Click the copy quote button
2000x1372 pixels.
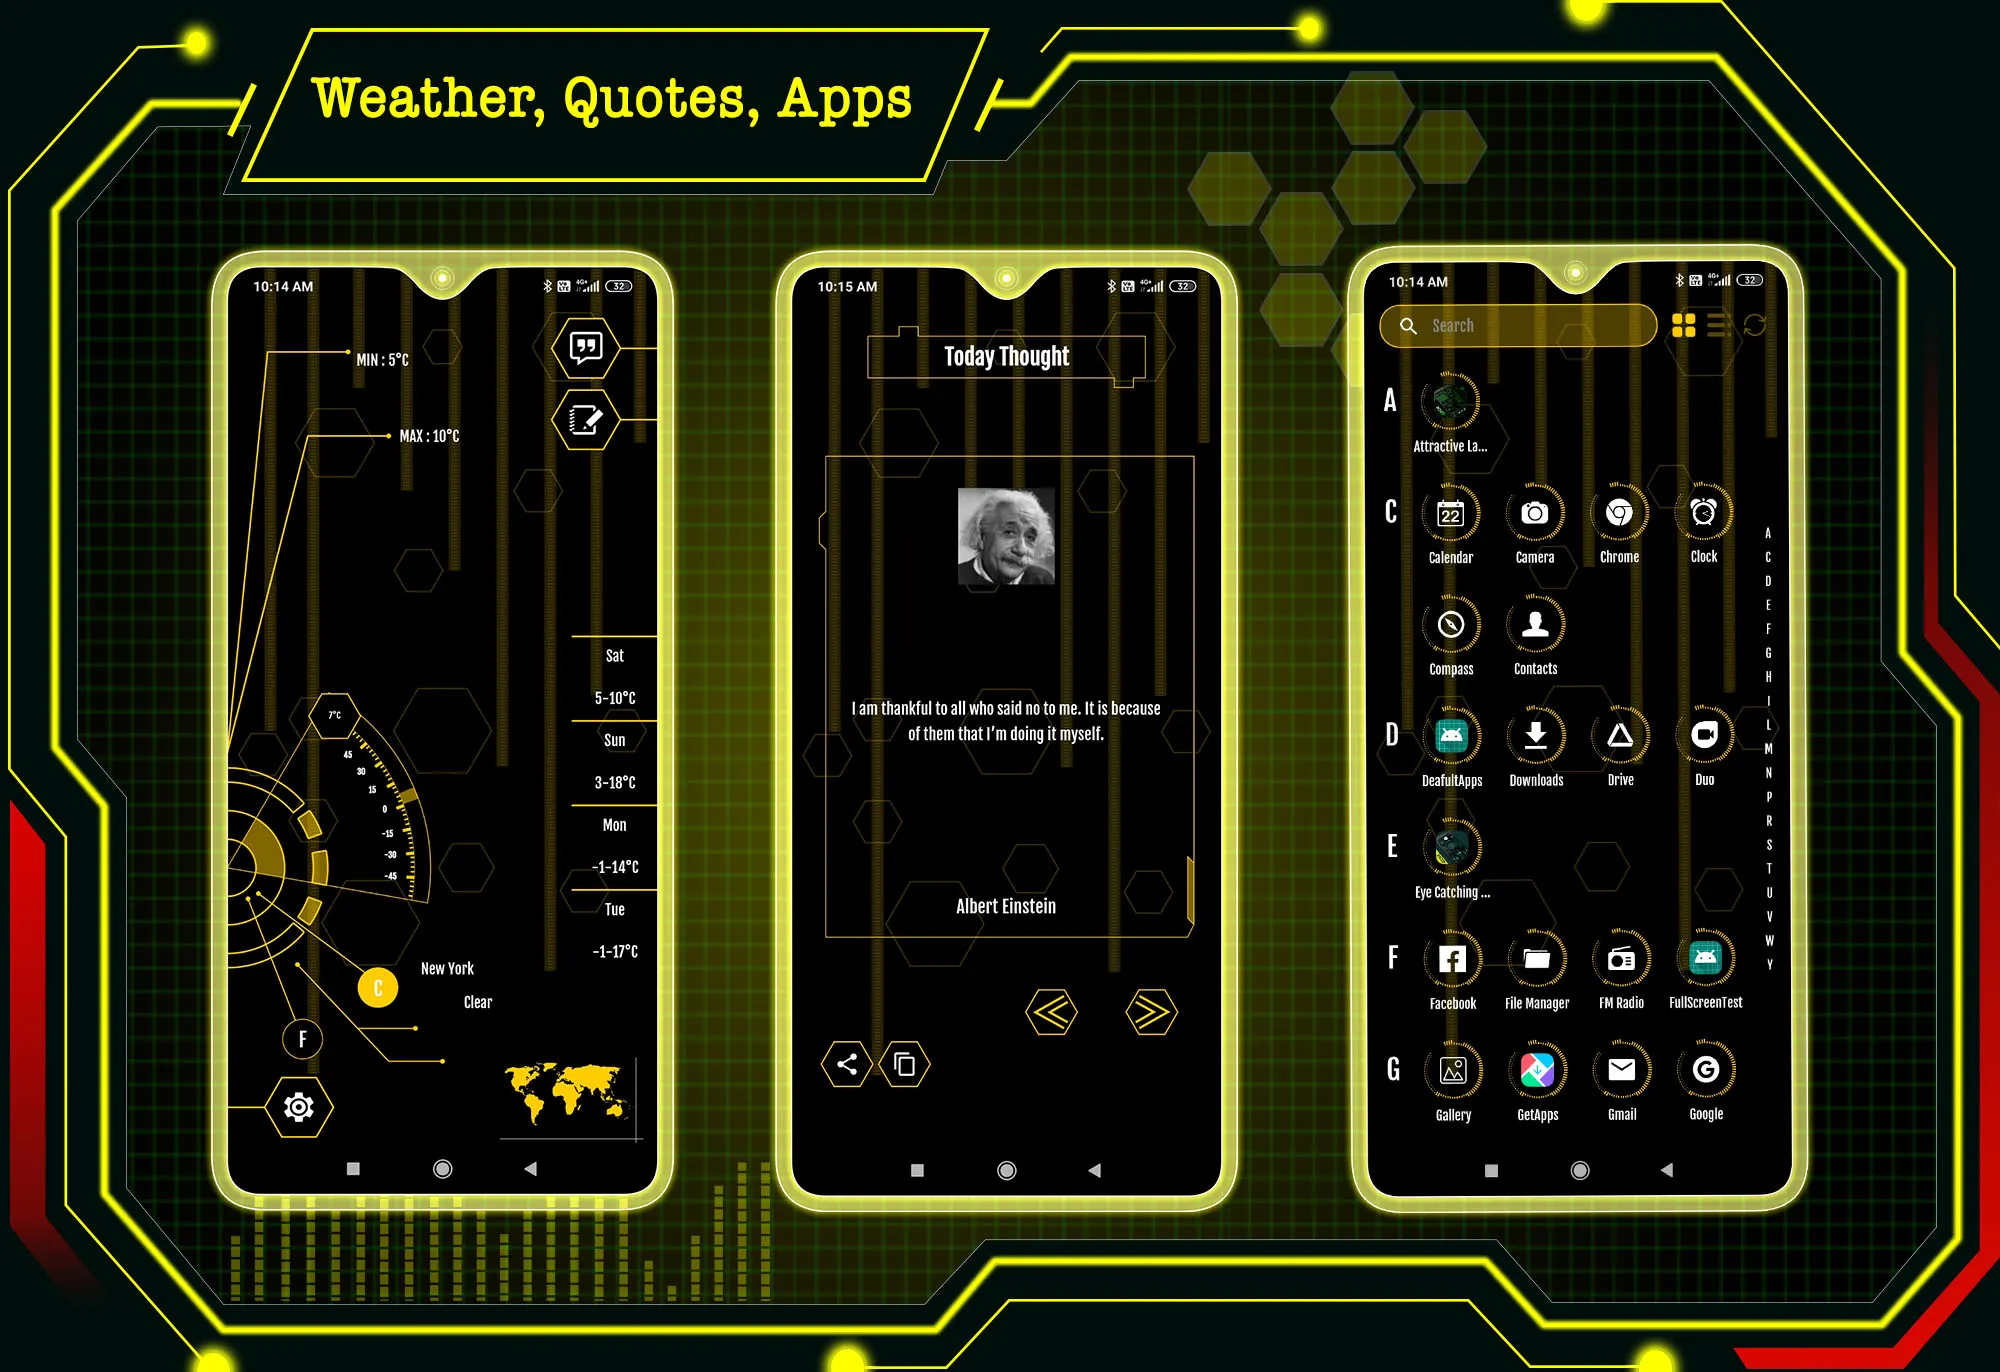[909, 1064]
